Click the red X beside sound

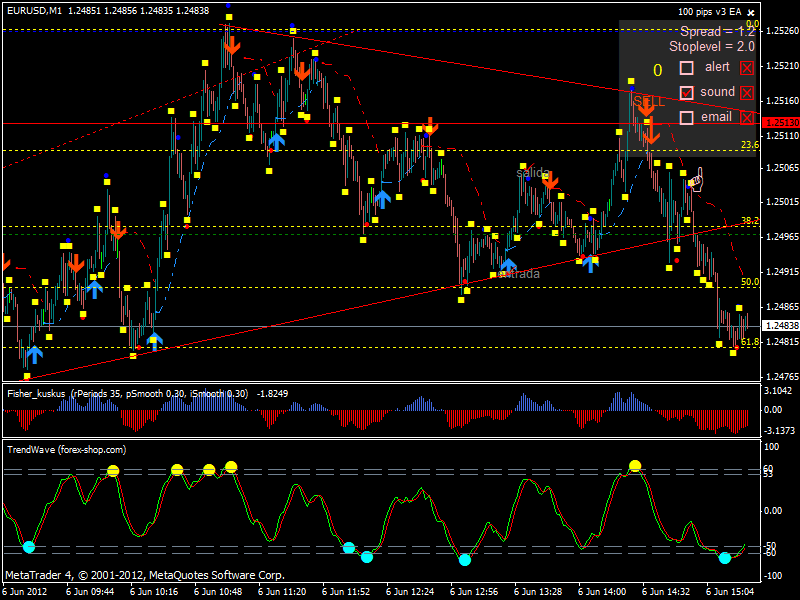pos(747,92)
